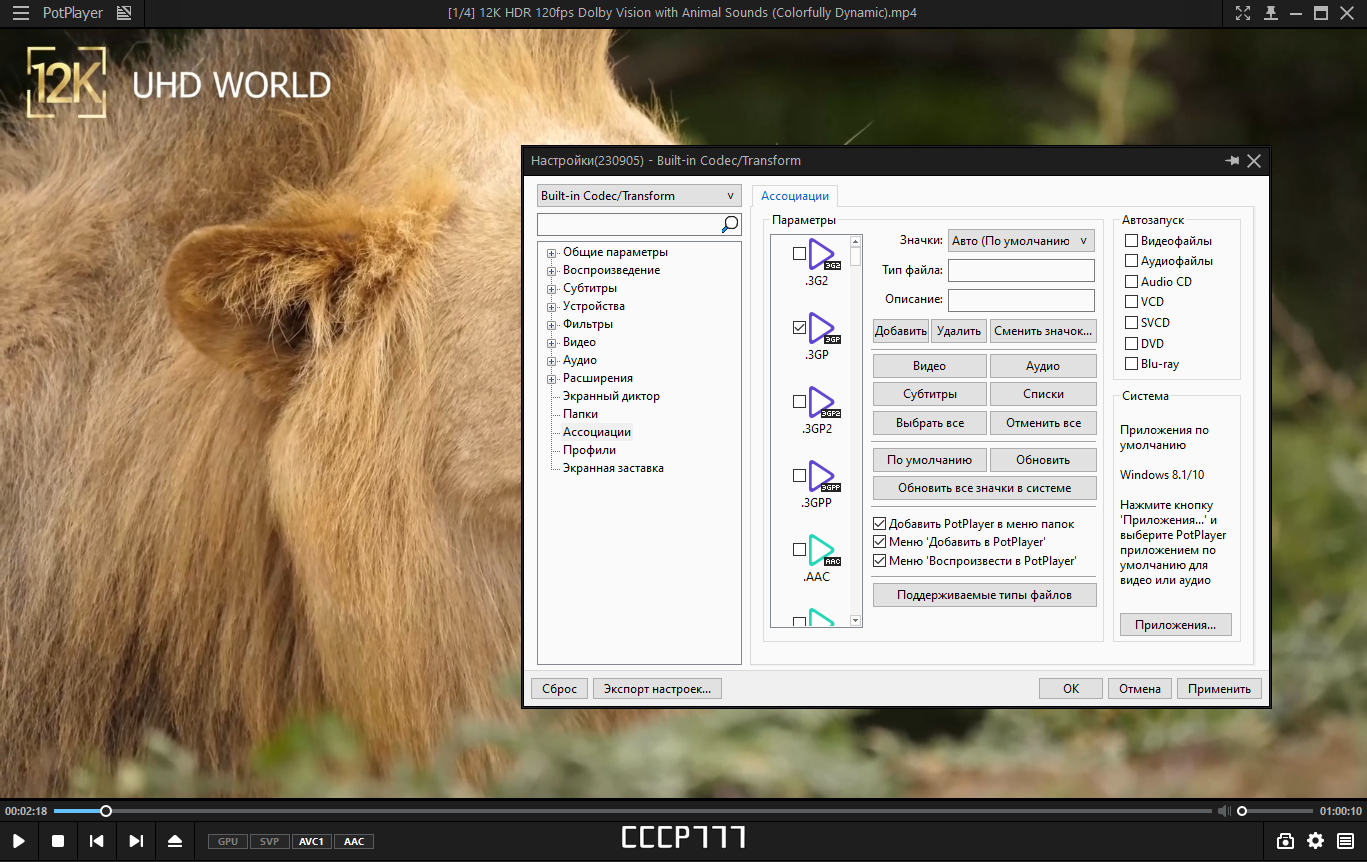Open the PotPlayer main menu

[x=20, y=13]
